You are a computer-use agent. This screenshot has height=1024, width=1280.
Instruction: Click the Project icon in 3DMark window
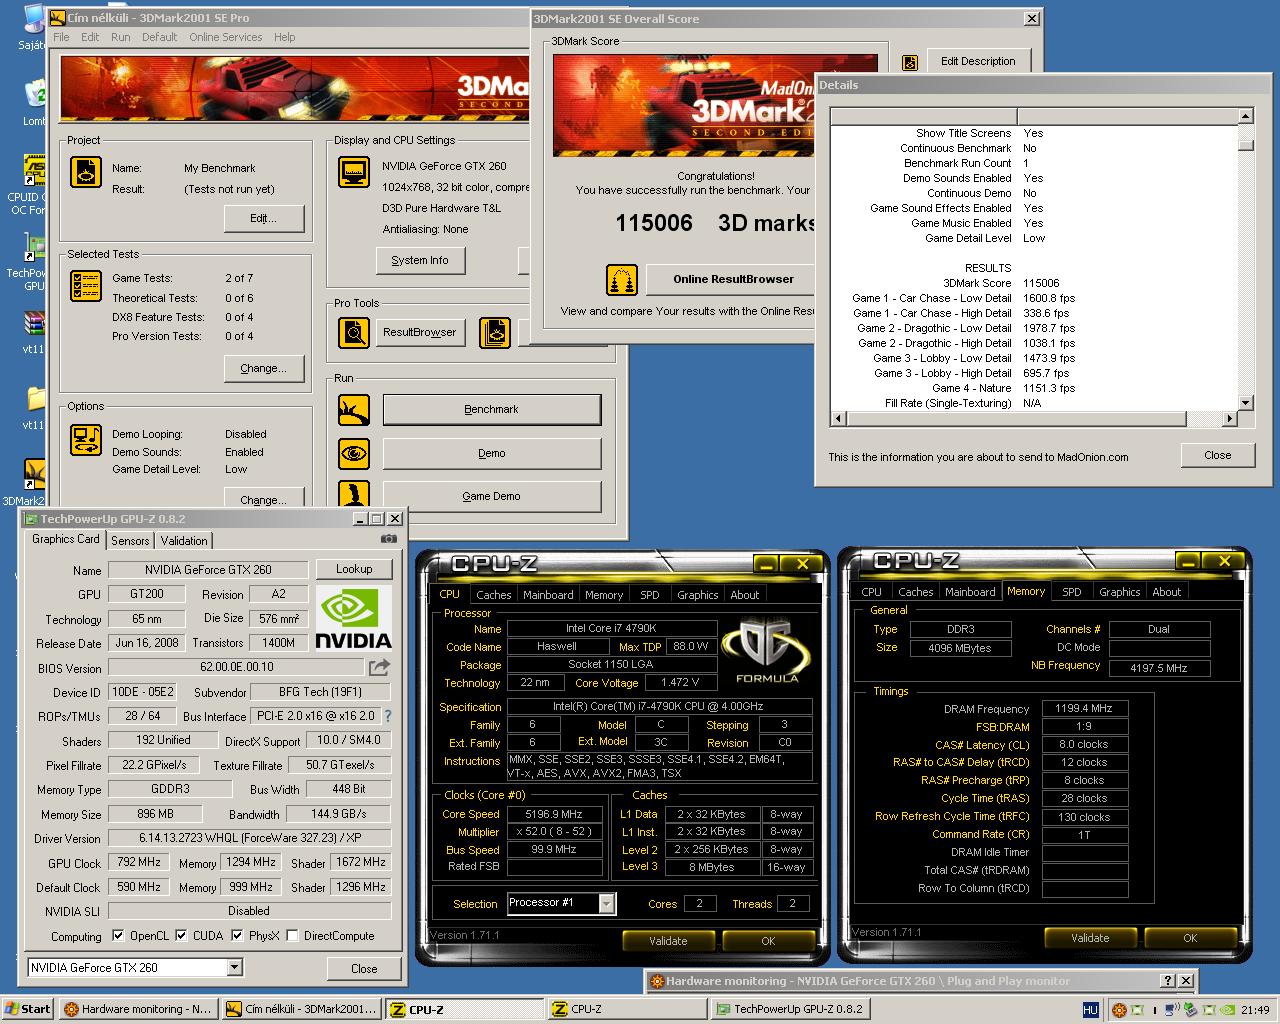(86, 173)
